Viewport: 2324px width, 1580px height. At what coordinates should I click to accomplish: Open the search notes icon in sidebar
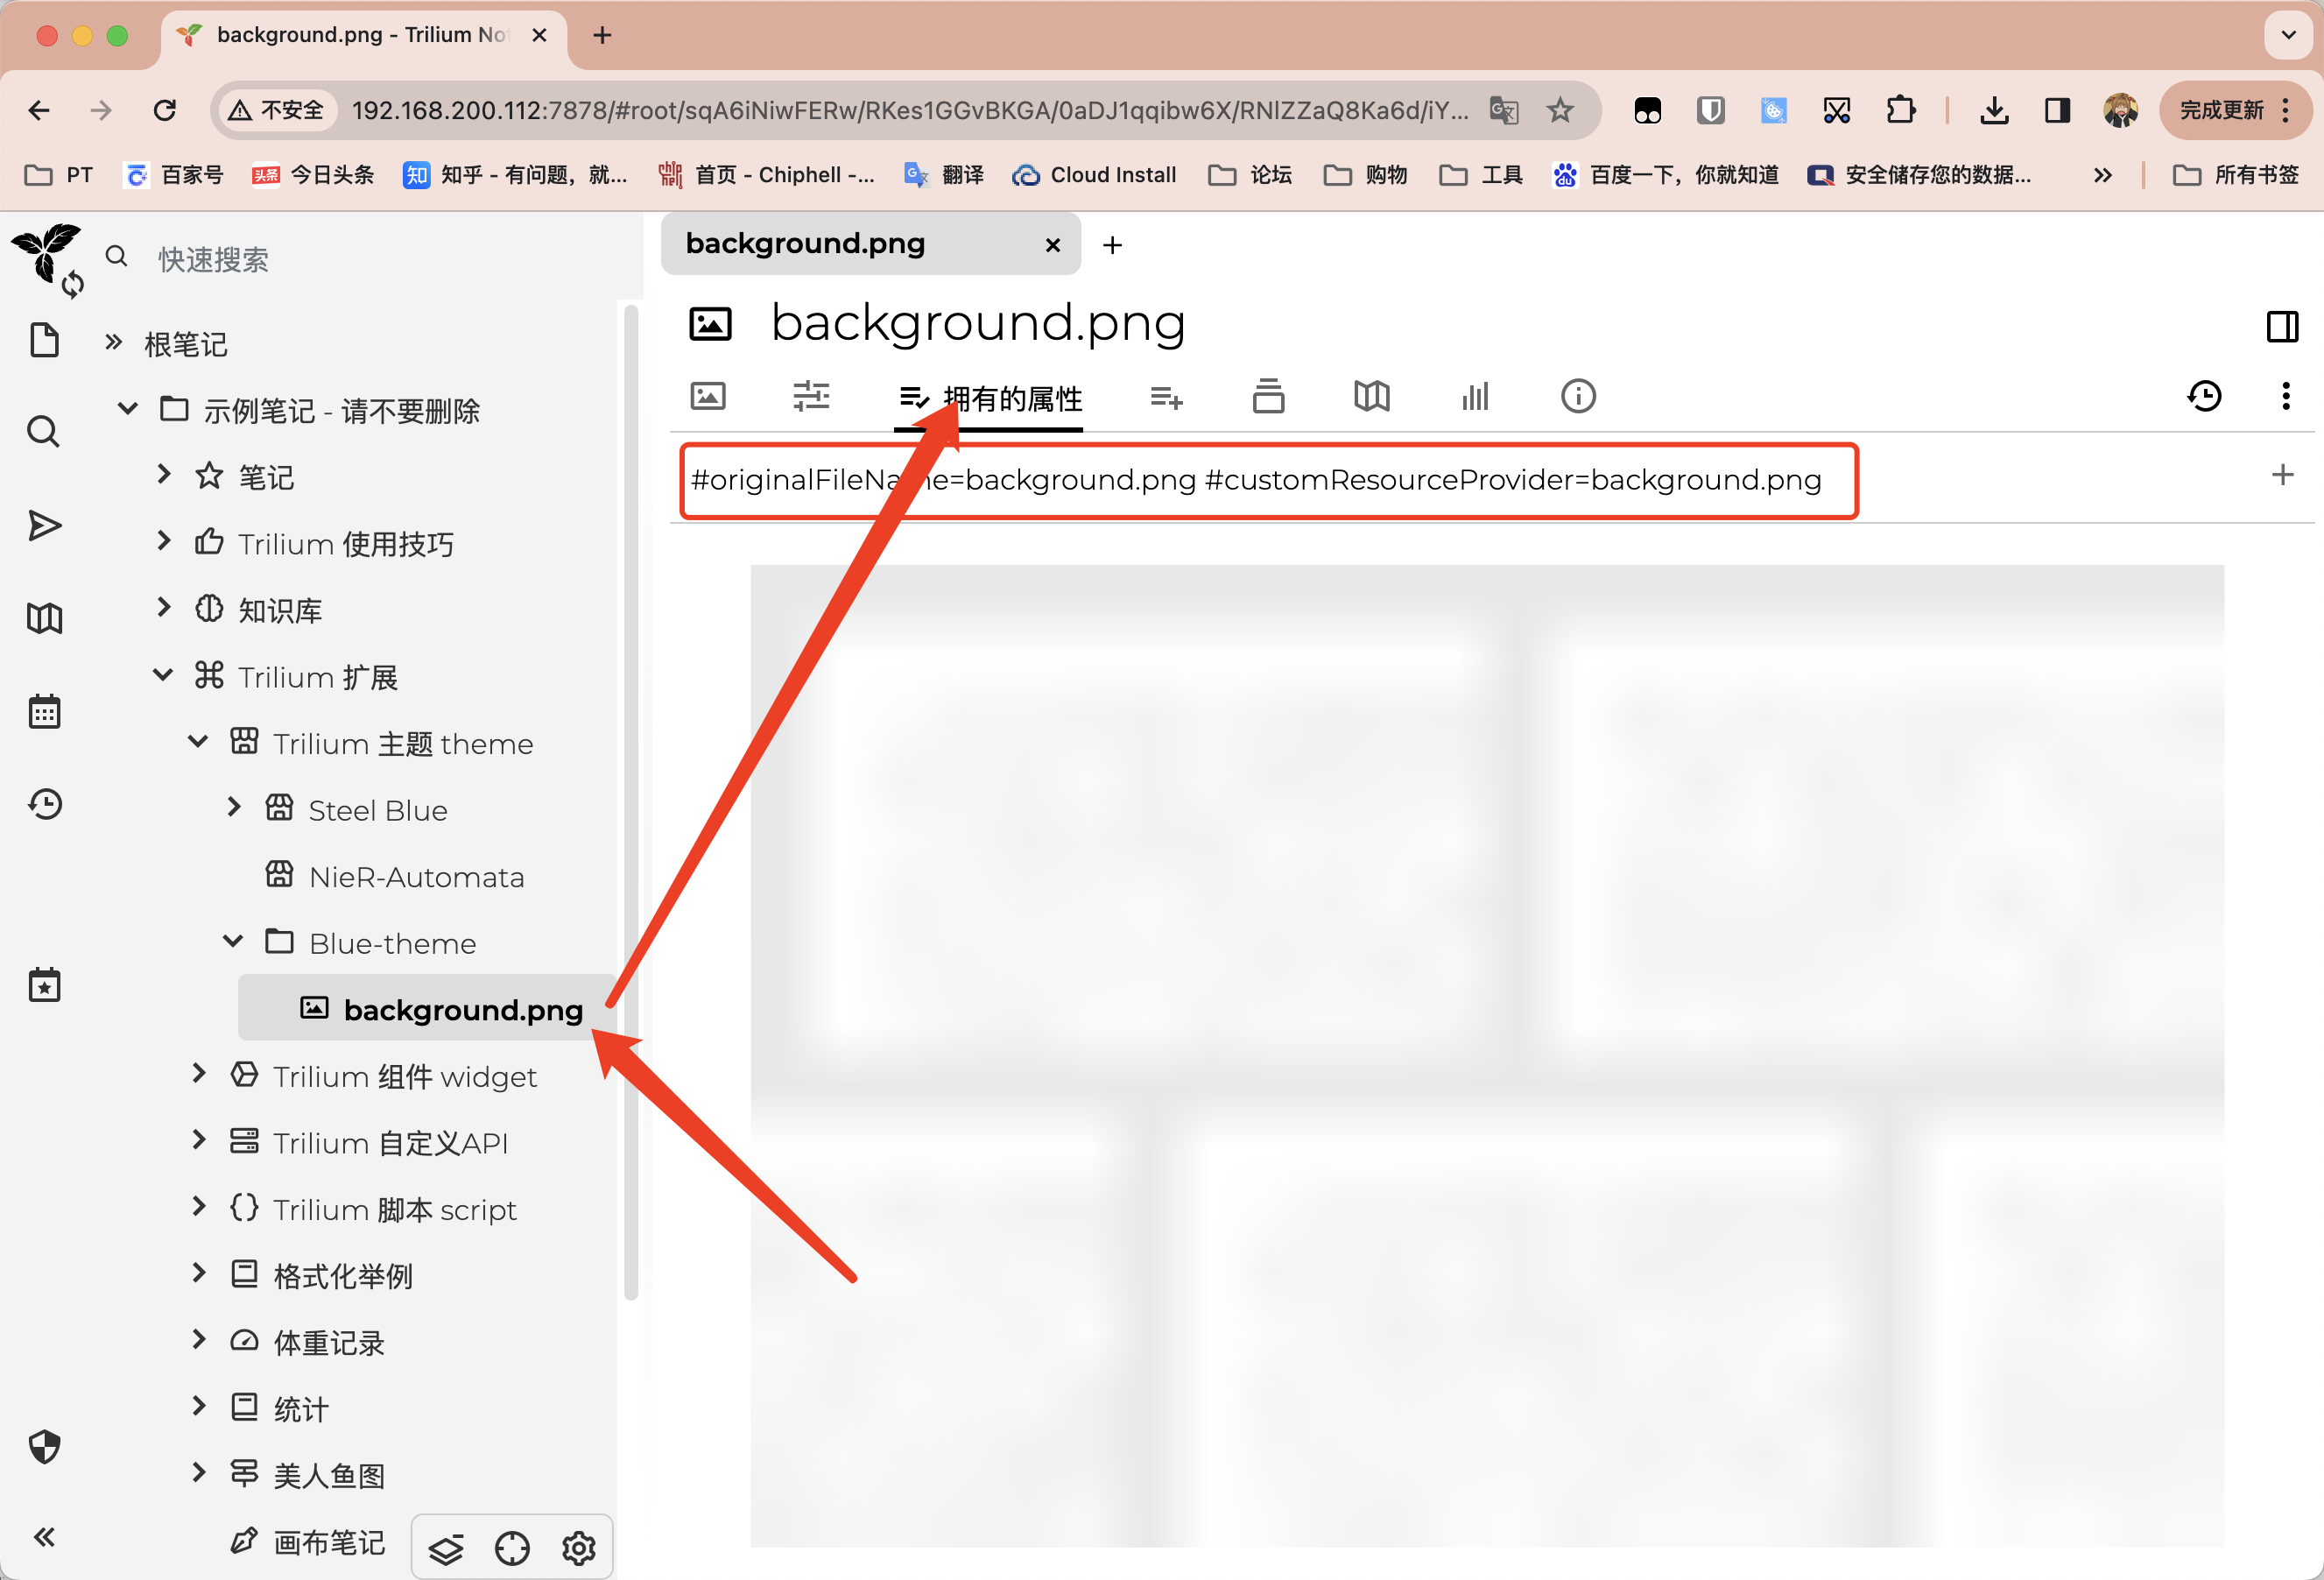pyautogui.click(x=44, y=432)
